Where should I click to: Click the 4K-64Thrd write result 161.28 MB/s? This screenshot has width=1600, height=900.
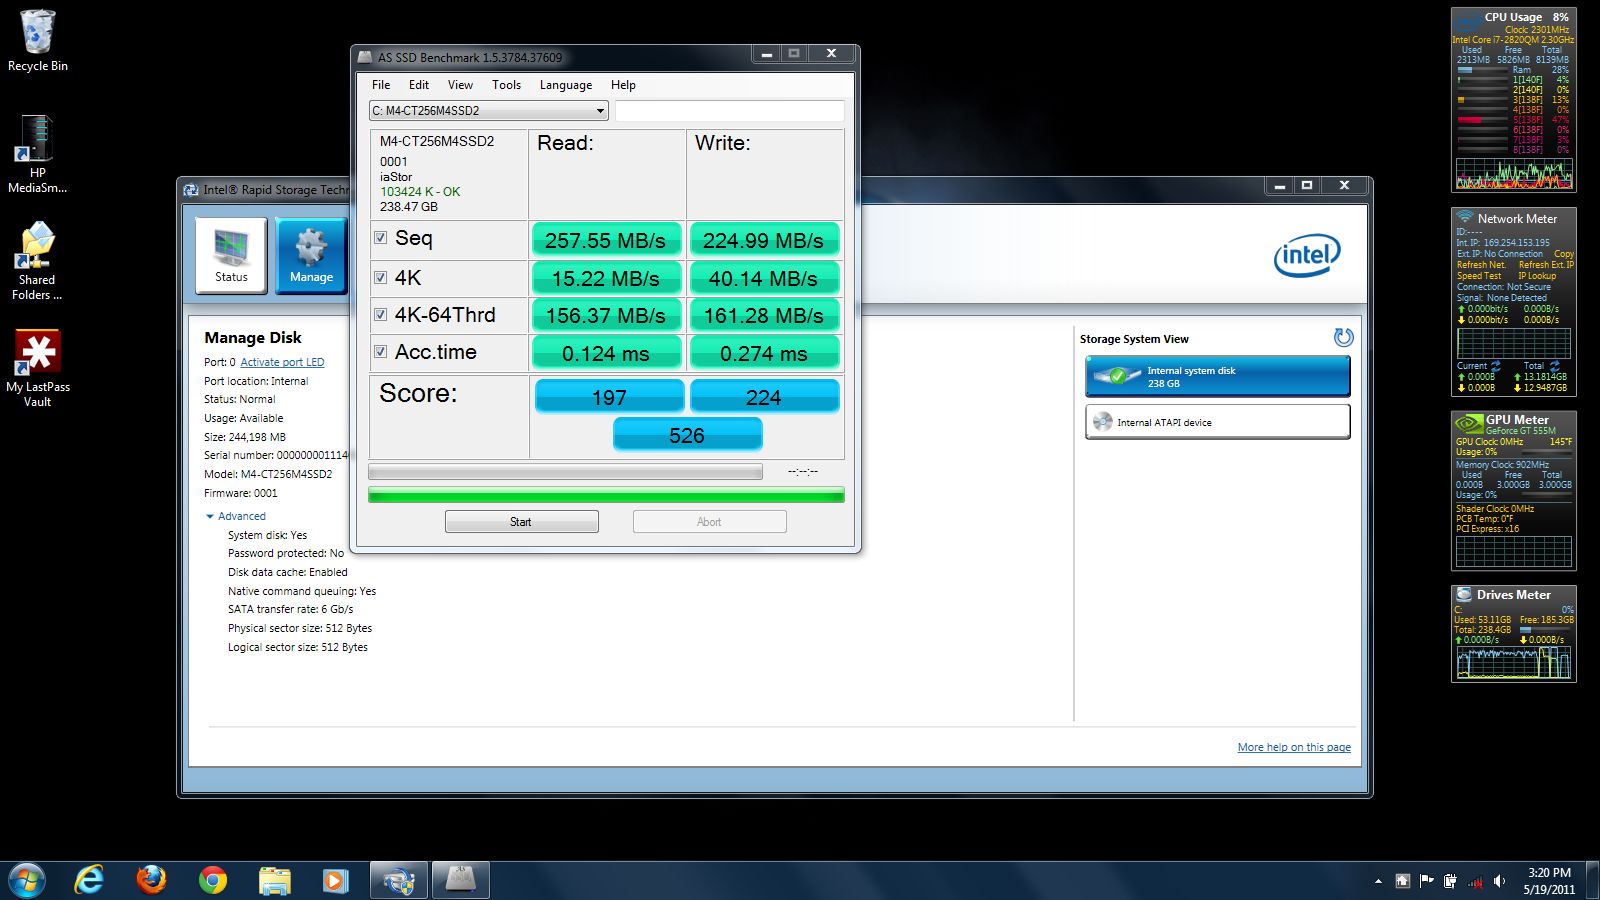click(764, 315)
